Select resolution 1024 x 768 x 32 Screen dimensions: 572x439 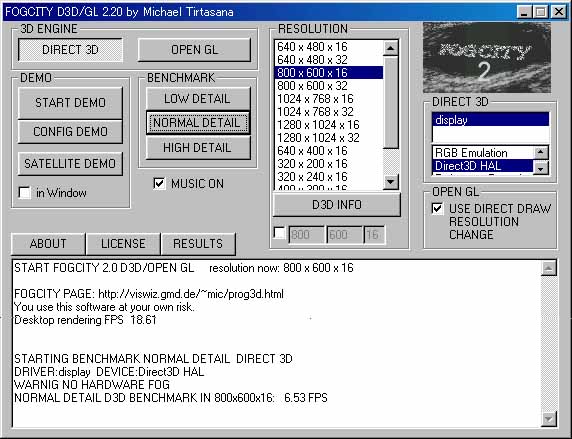coord(329,112)
